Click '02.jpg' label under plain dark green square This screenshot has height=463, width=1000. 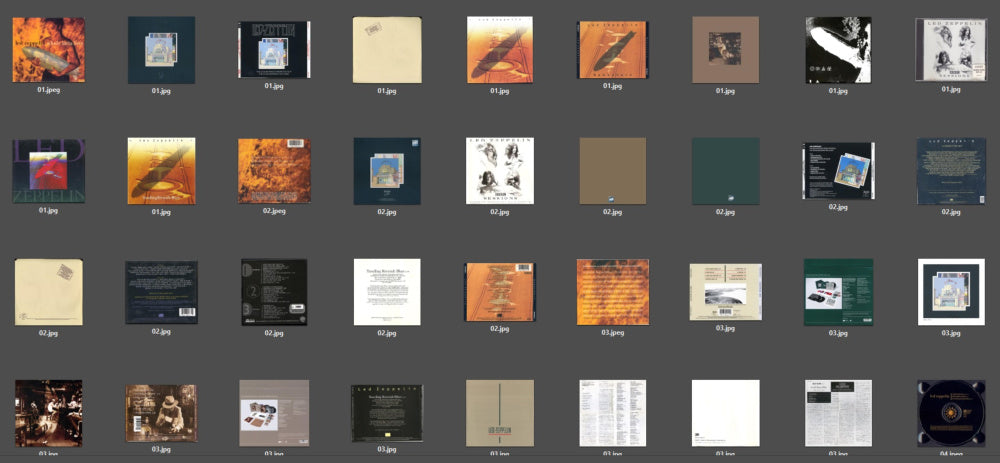726,212
